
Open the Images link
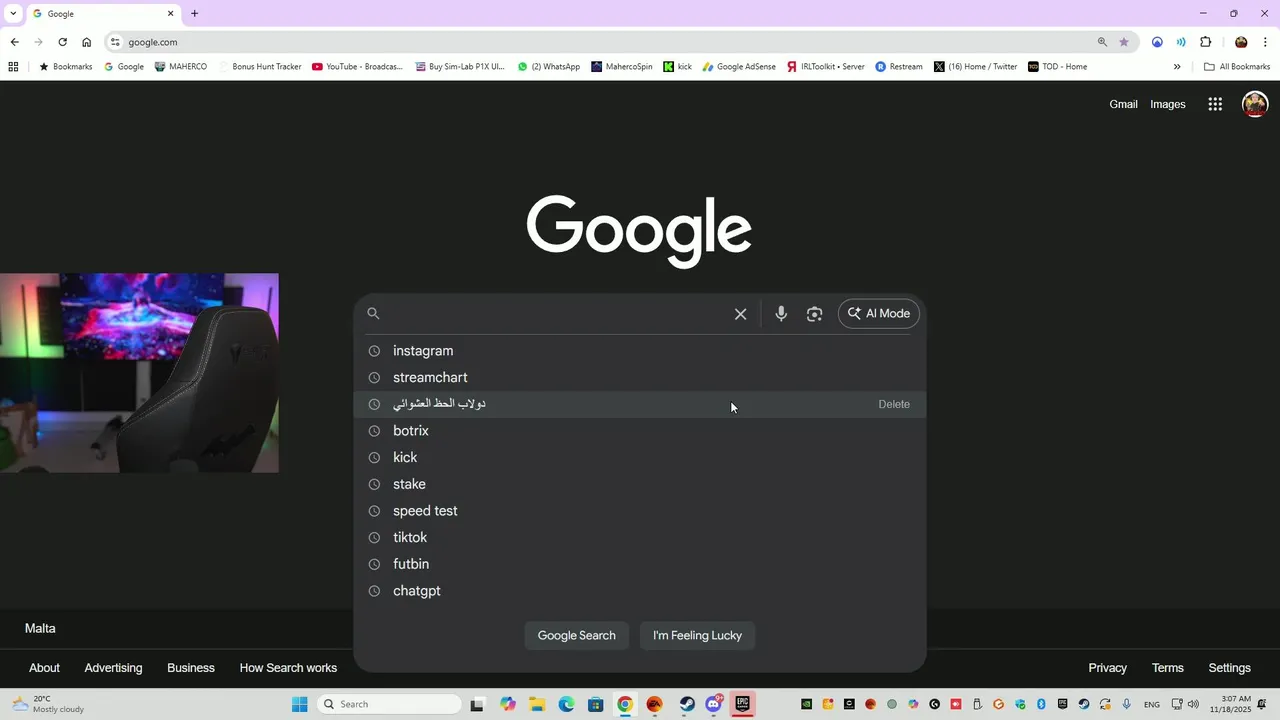click(1167, 104)
